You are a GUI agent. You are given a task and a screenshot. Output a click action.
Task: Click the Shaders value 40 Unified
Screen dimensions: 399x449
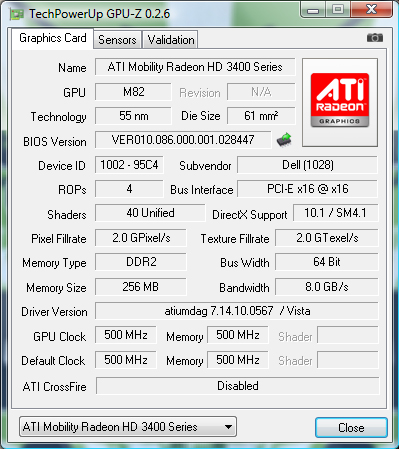click(x=150, y=213)
